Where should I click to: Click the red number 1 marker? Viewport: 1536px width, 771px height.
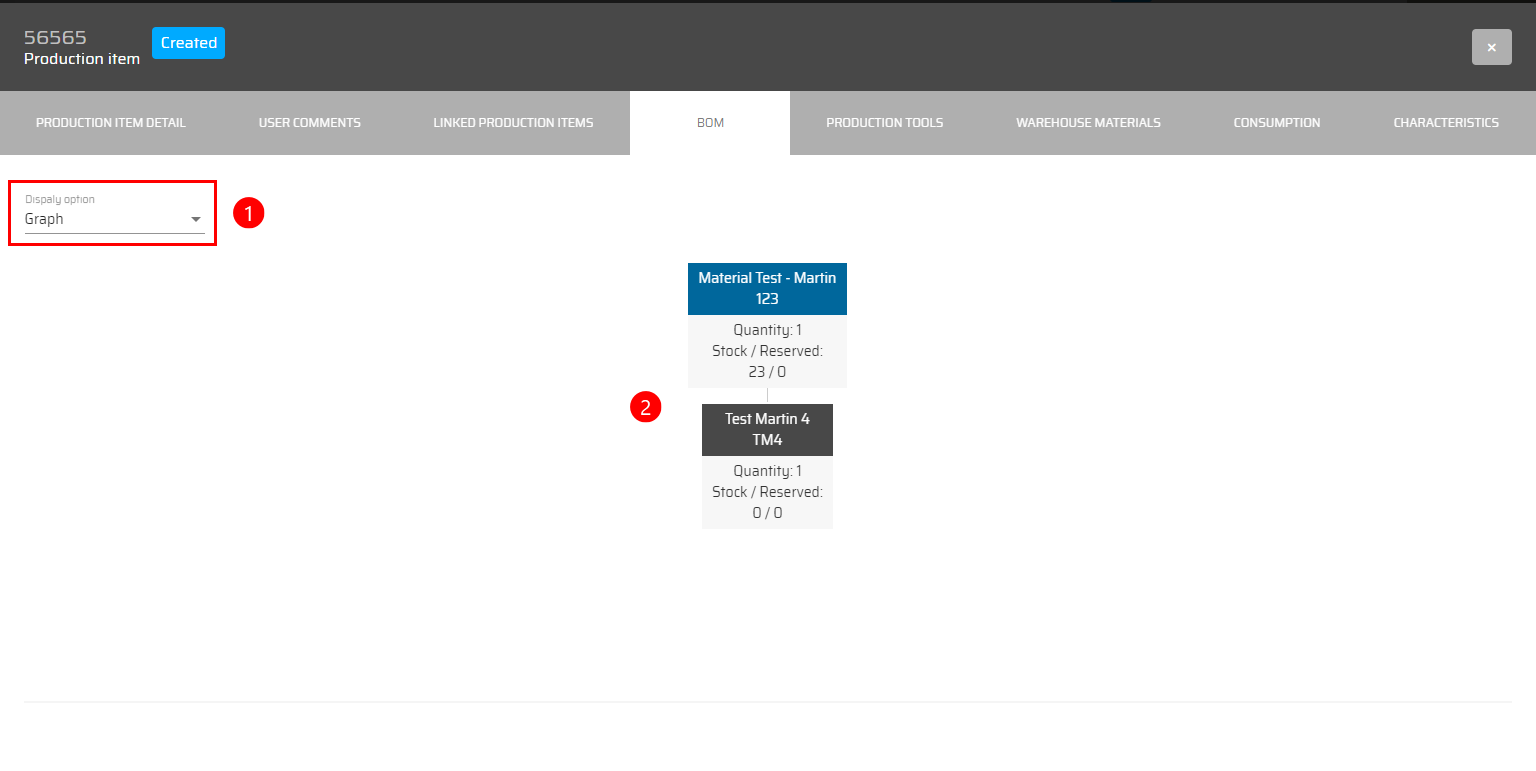[248, 213]
